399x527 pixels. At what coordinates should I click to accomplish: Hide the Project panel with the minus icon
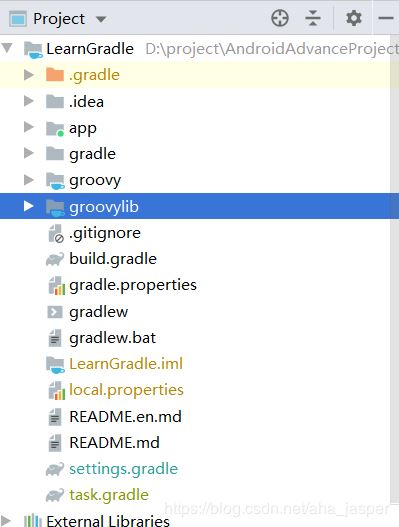point(386,18)
